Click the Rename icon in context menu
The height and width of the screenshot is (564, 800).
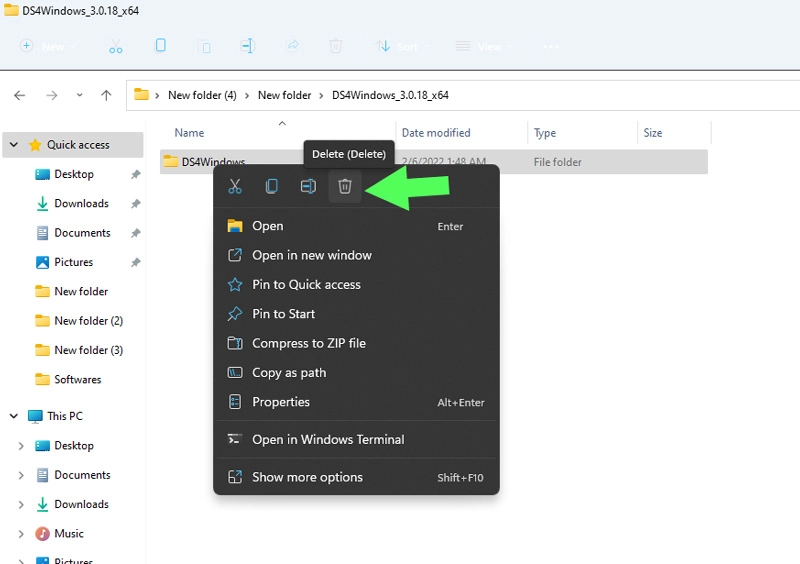coord(308,186)
